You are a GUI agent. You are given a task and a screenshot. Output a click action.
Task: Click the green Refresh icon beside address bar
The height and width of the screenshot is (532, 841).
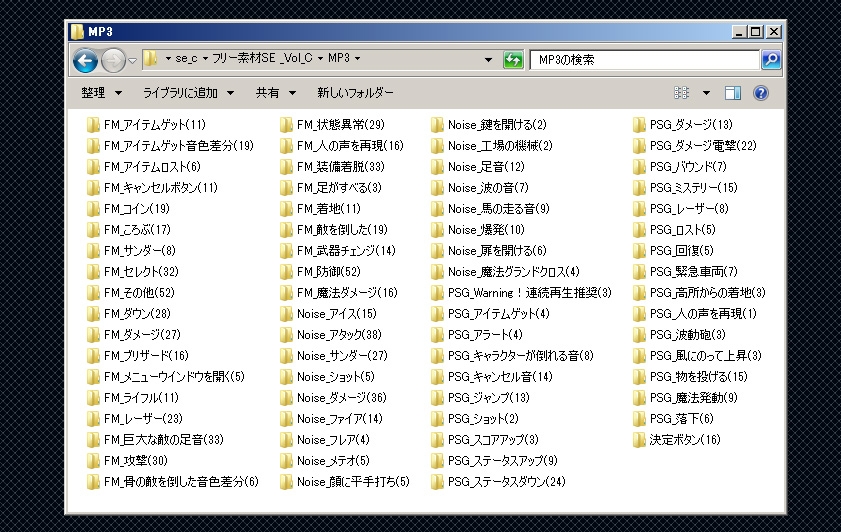(x=513, y=60)
